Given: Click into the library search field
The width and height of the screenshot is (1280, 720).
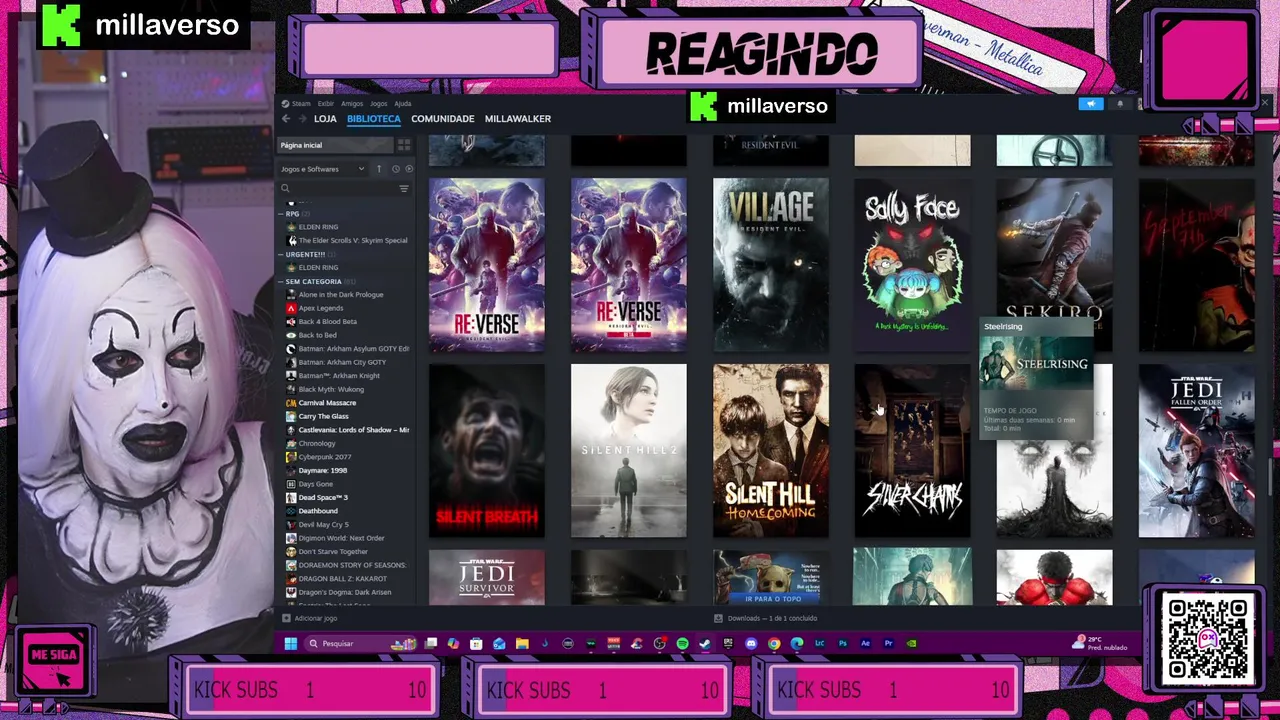Looking at the screenshot, I should point(345,188).
